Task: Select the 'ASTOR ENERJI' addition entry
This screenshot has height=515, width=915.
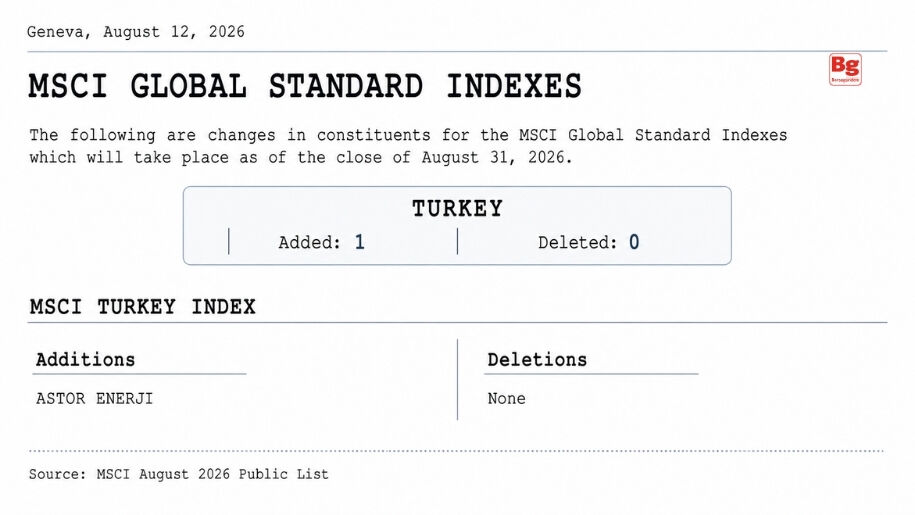Action: click(x=94, y=399)
